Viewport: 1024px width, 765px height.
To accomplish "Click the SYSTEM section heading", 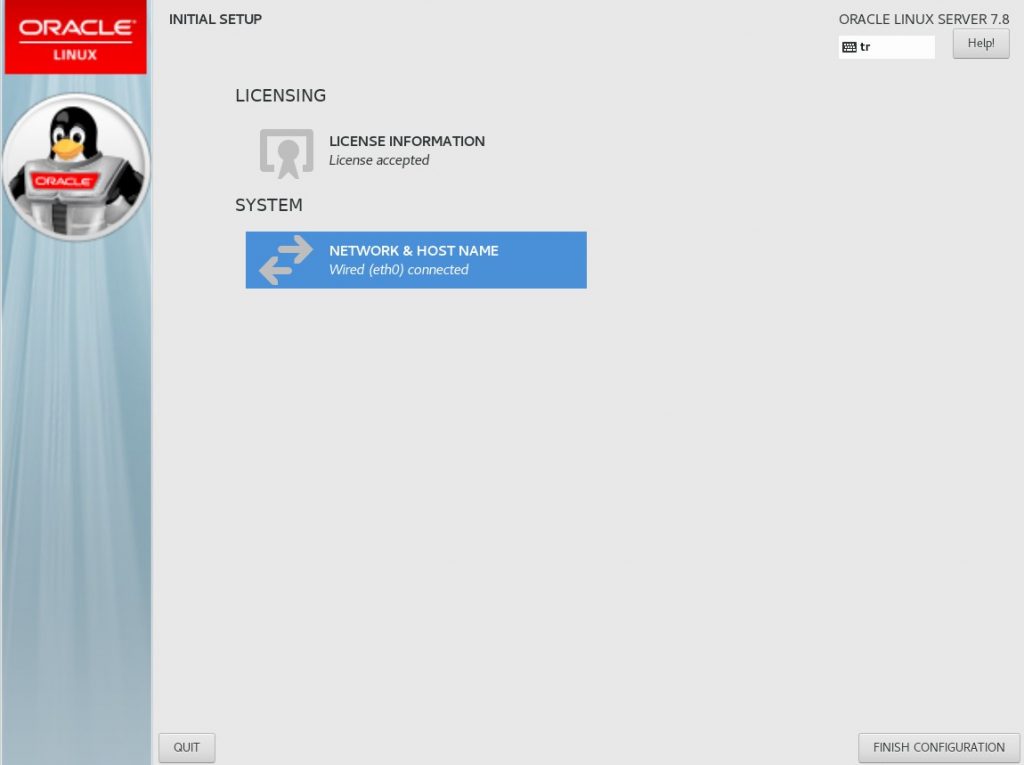I will pyautogui.click(x=268, y=205).
